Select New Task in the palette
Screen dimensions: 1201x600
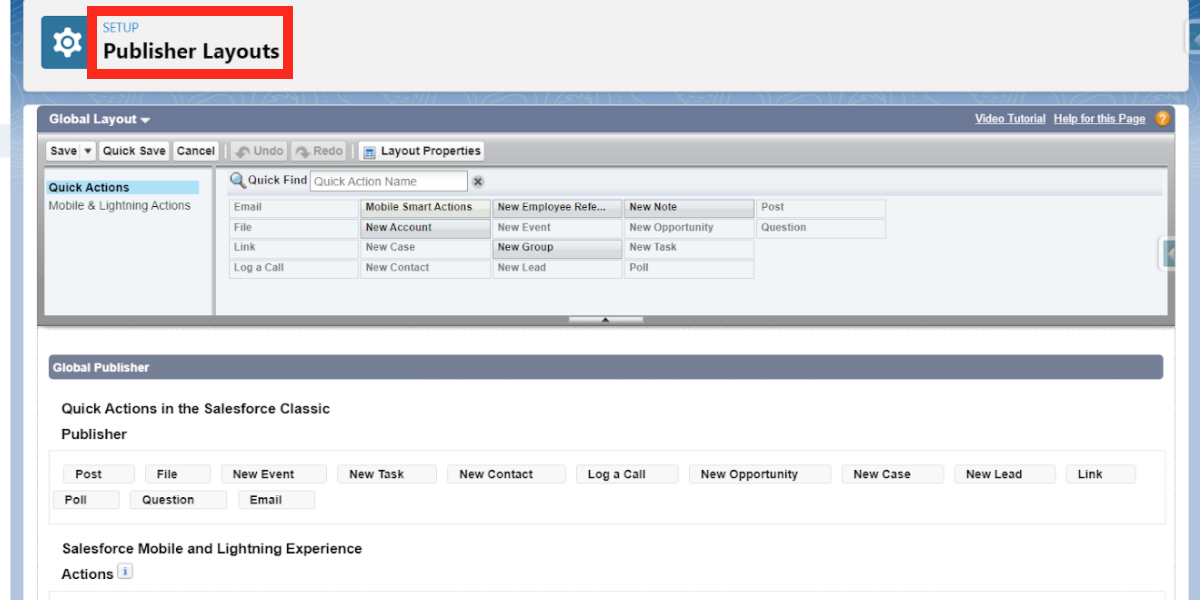pos(689,248)
